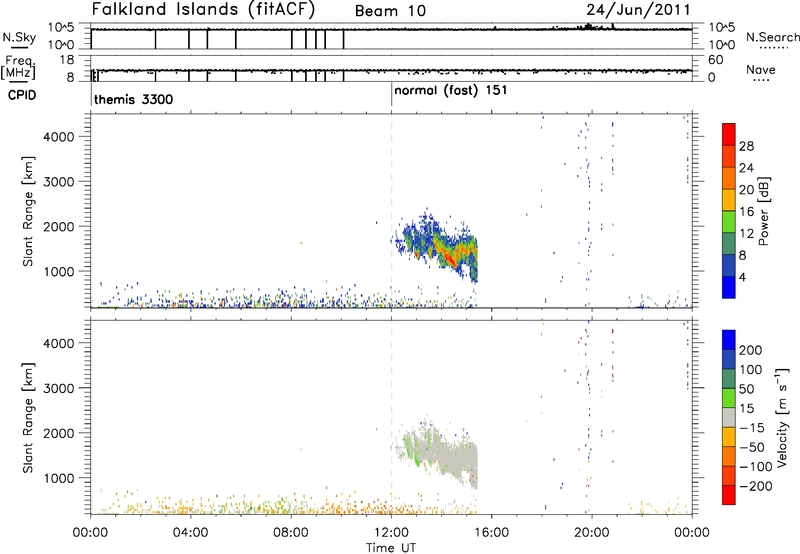
Task: Click the '16:00' time axis tick label
Action: (492, 533)
